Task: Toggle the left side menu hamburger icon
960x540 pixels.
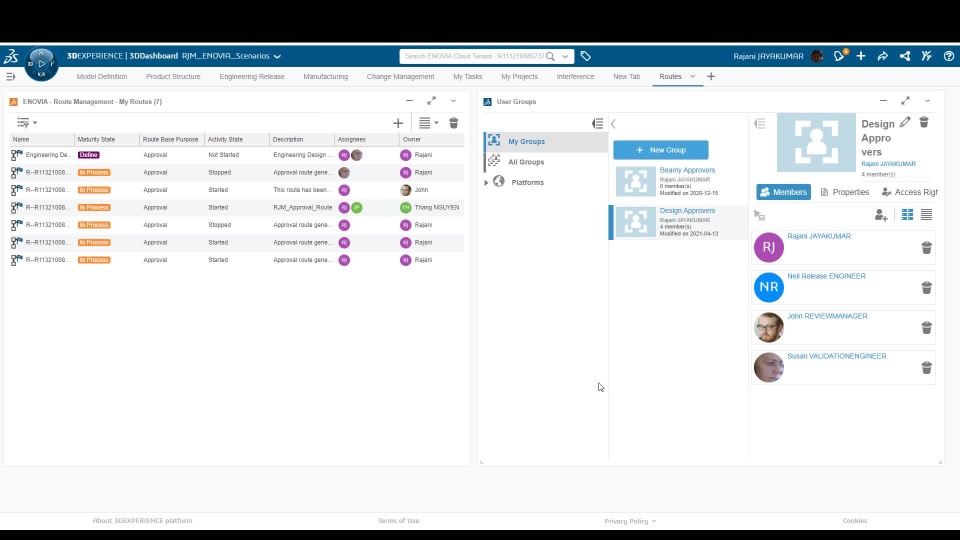Action: point(10,77)
